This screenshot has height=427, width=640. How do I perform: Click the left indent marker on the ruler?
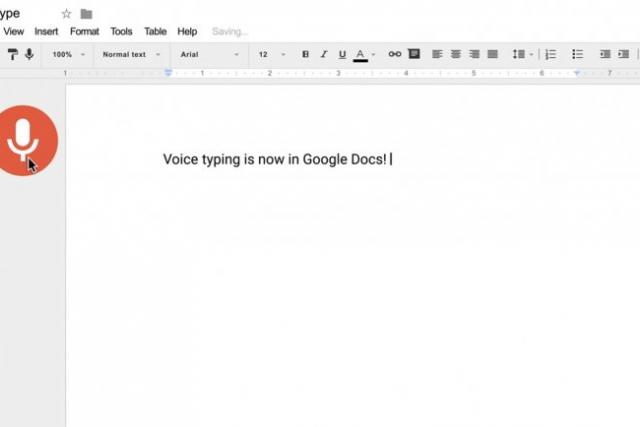tap(168, 73)
